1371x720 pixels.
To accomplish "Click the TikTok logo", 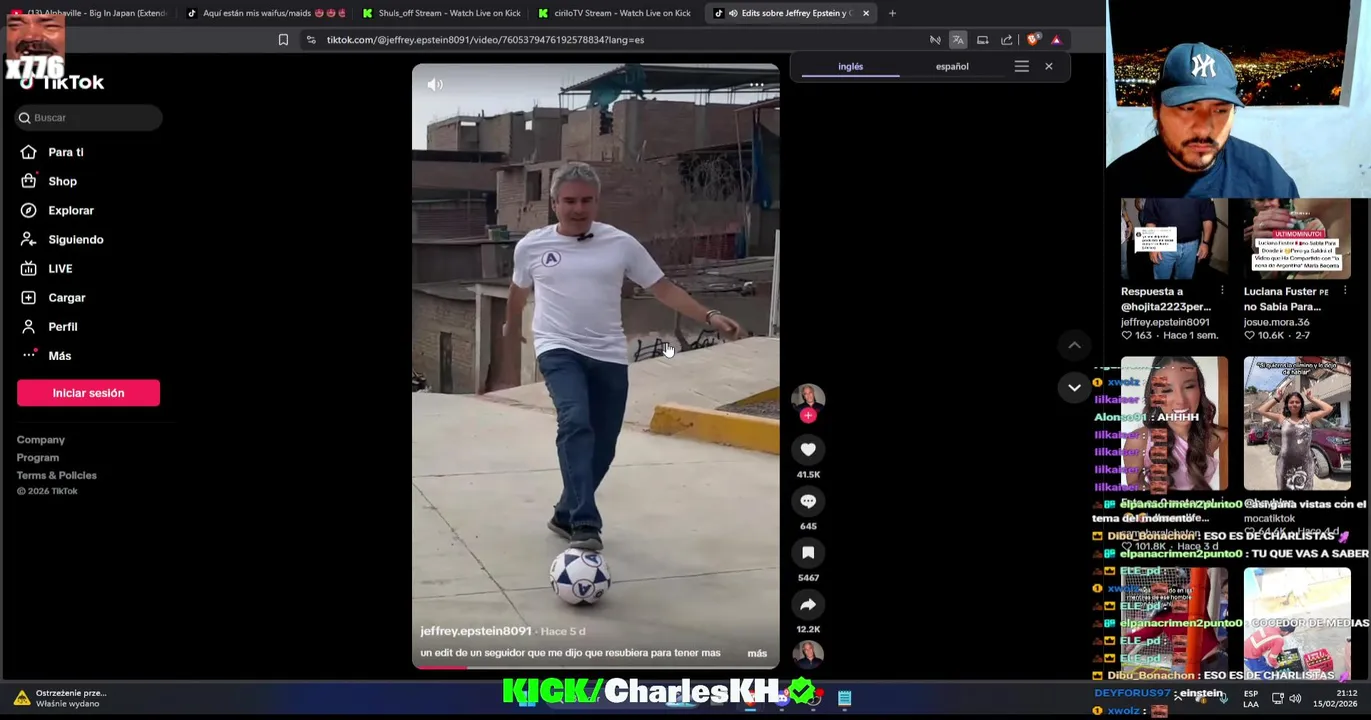I will [61, 82].
